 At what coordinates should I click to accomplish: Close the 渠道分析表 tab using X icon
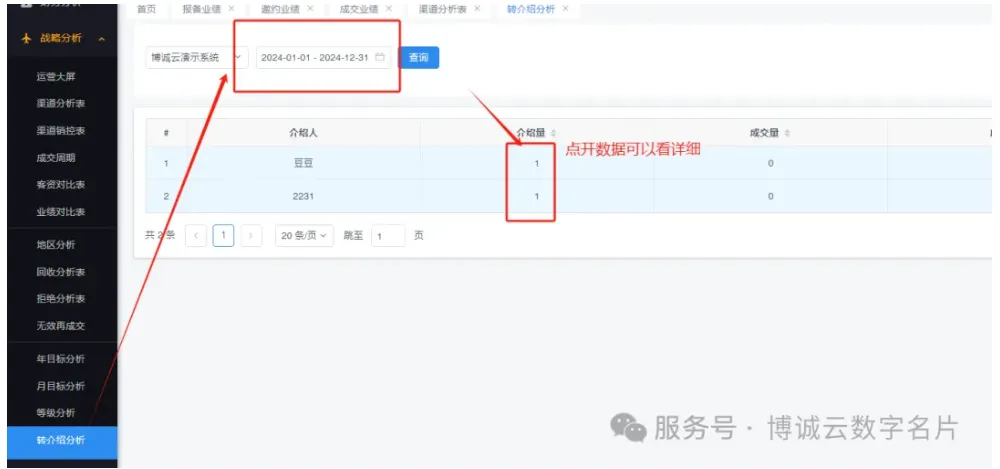pos(475,9)
